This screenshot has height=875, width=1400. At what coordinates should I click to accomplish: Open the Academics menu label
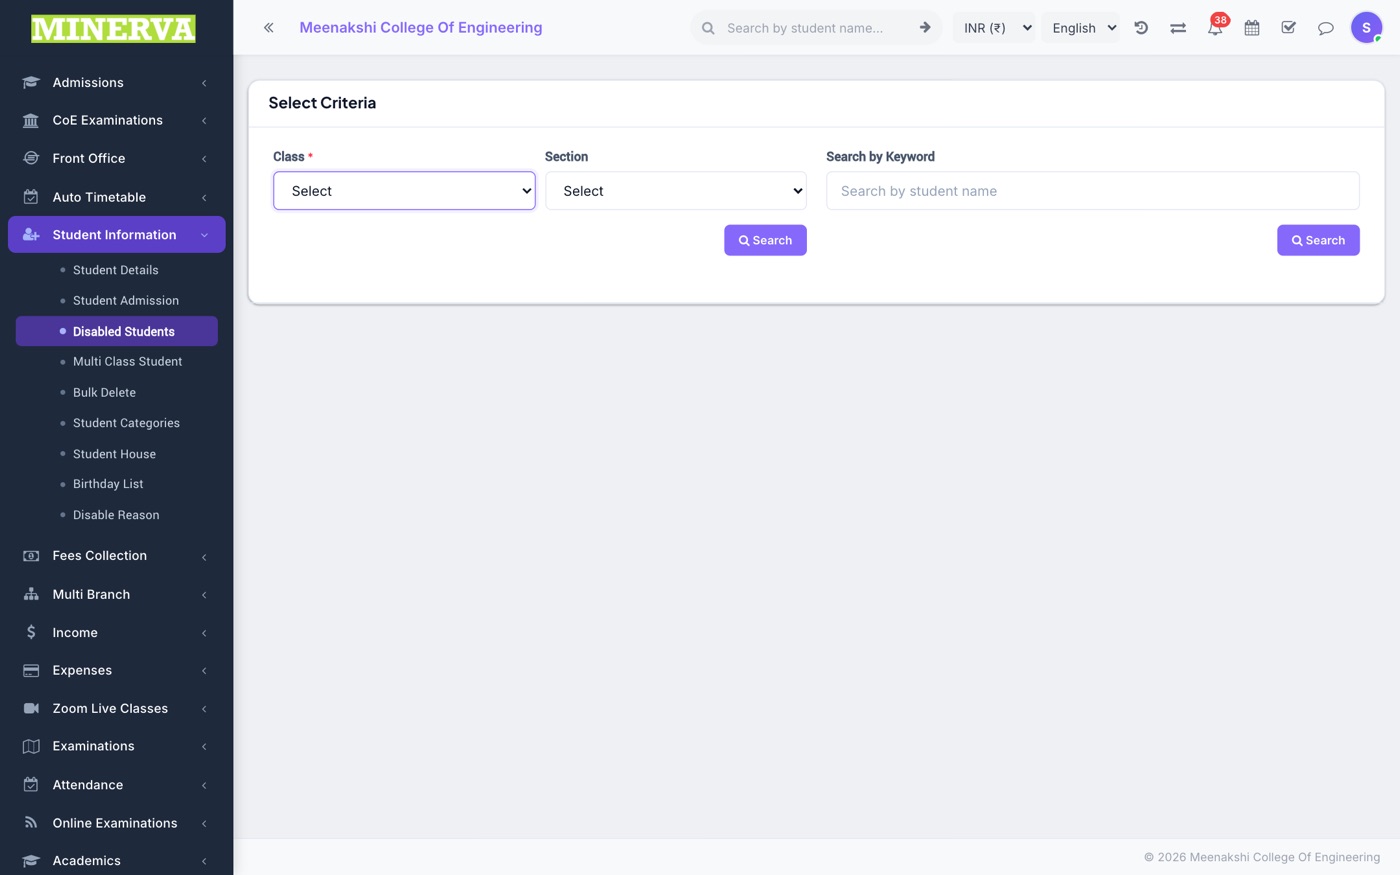86,861
